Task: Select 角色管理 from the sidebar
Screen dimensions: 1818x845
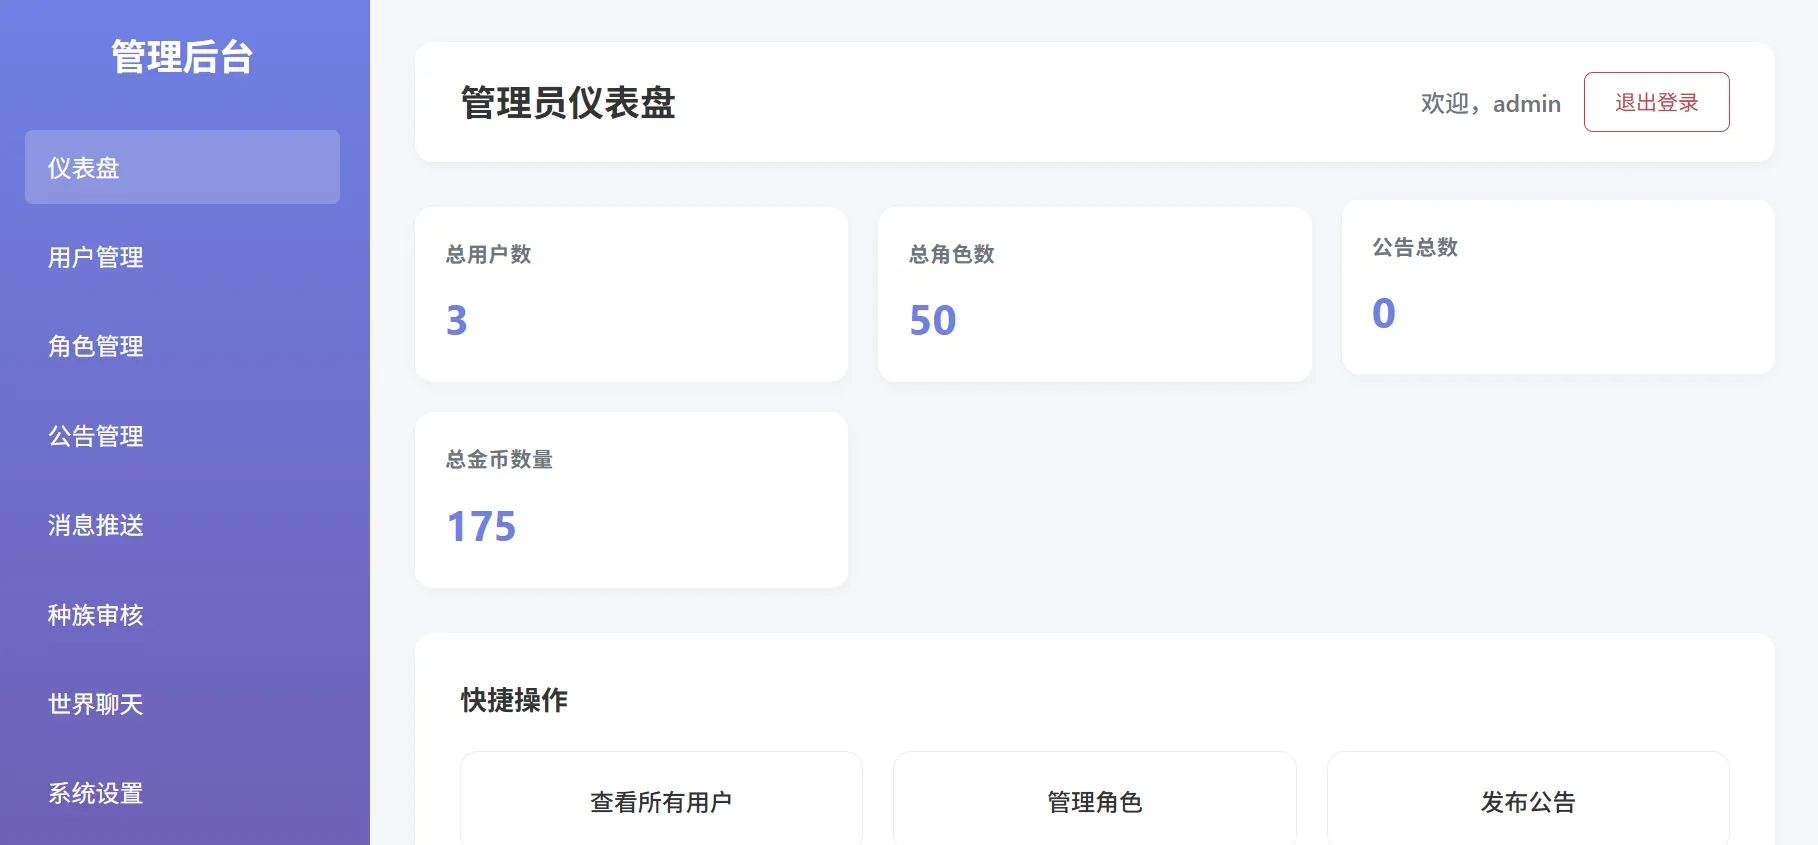Action: (96, 347)
